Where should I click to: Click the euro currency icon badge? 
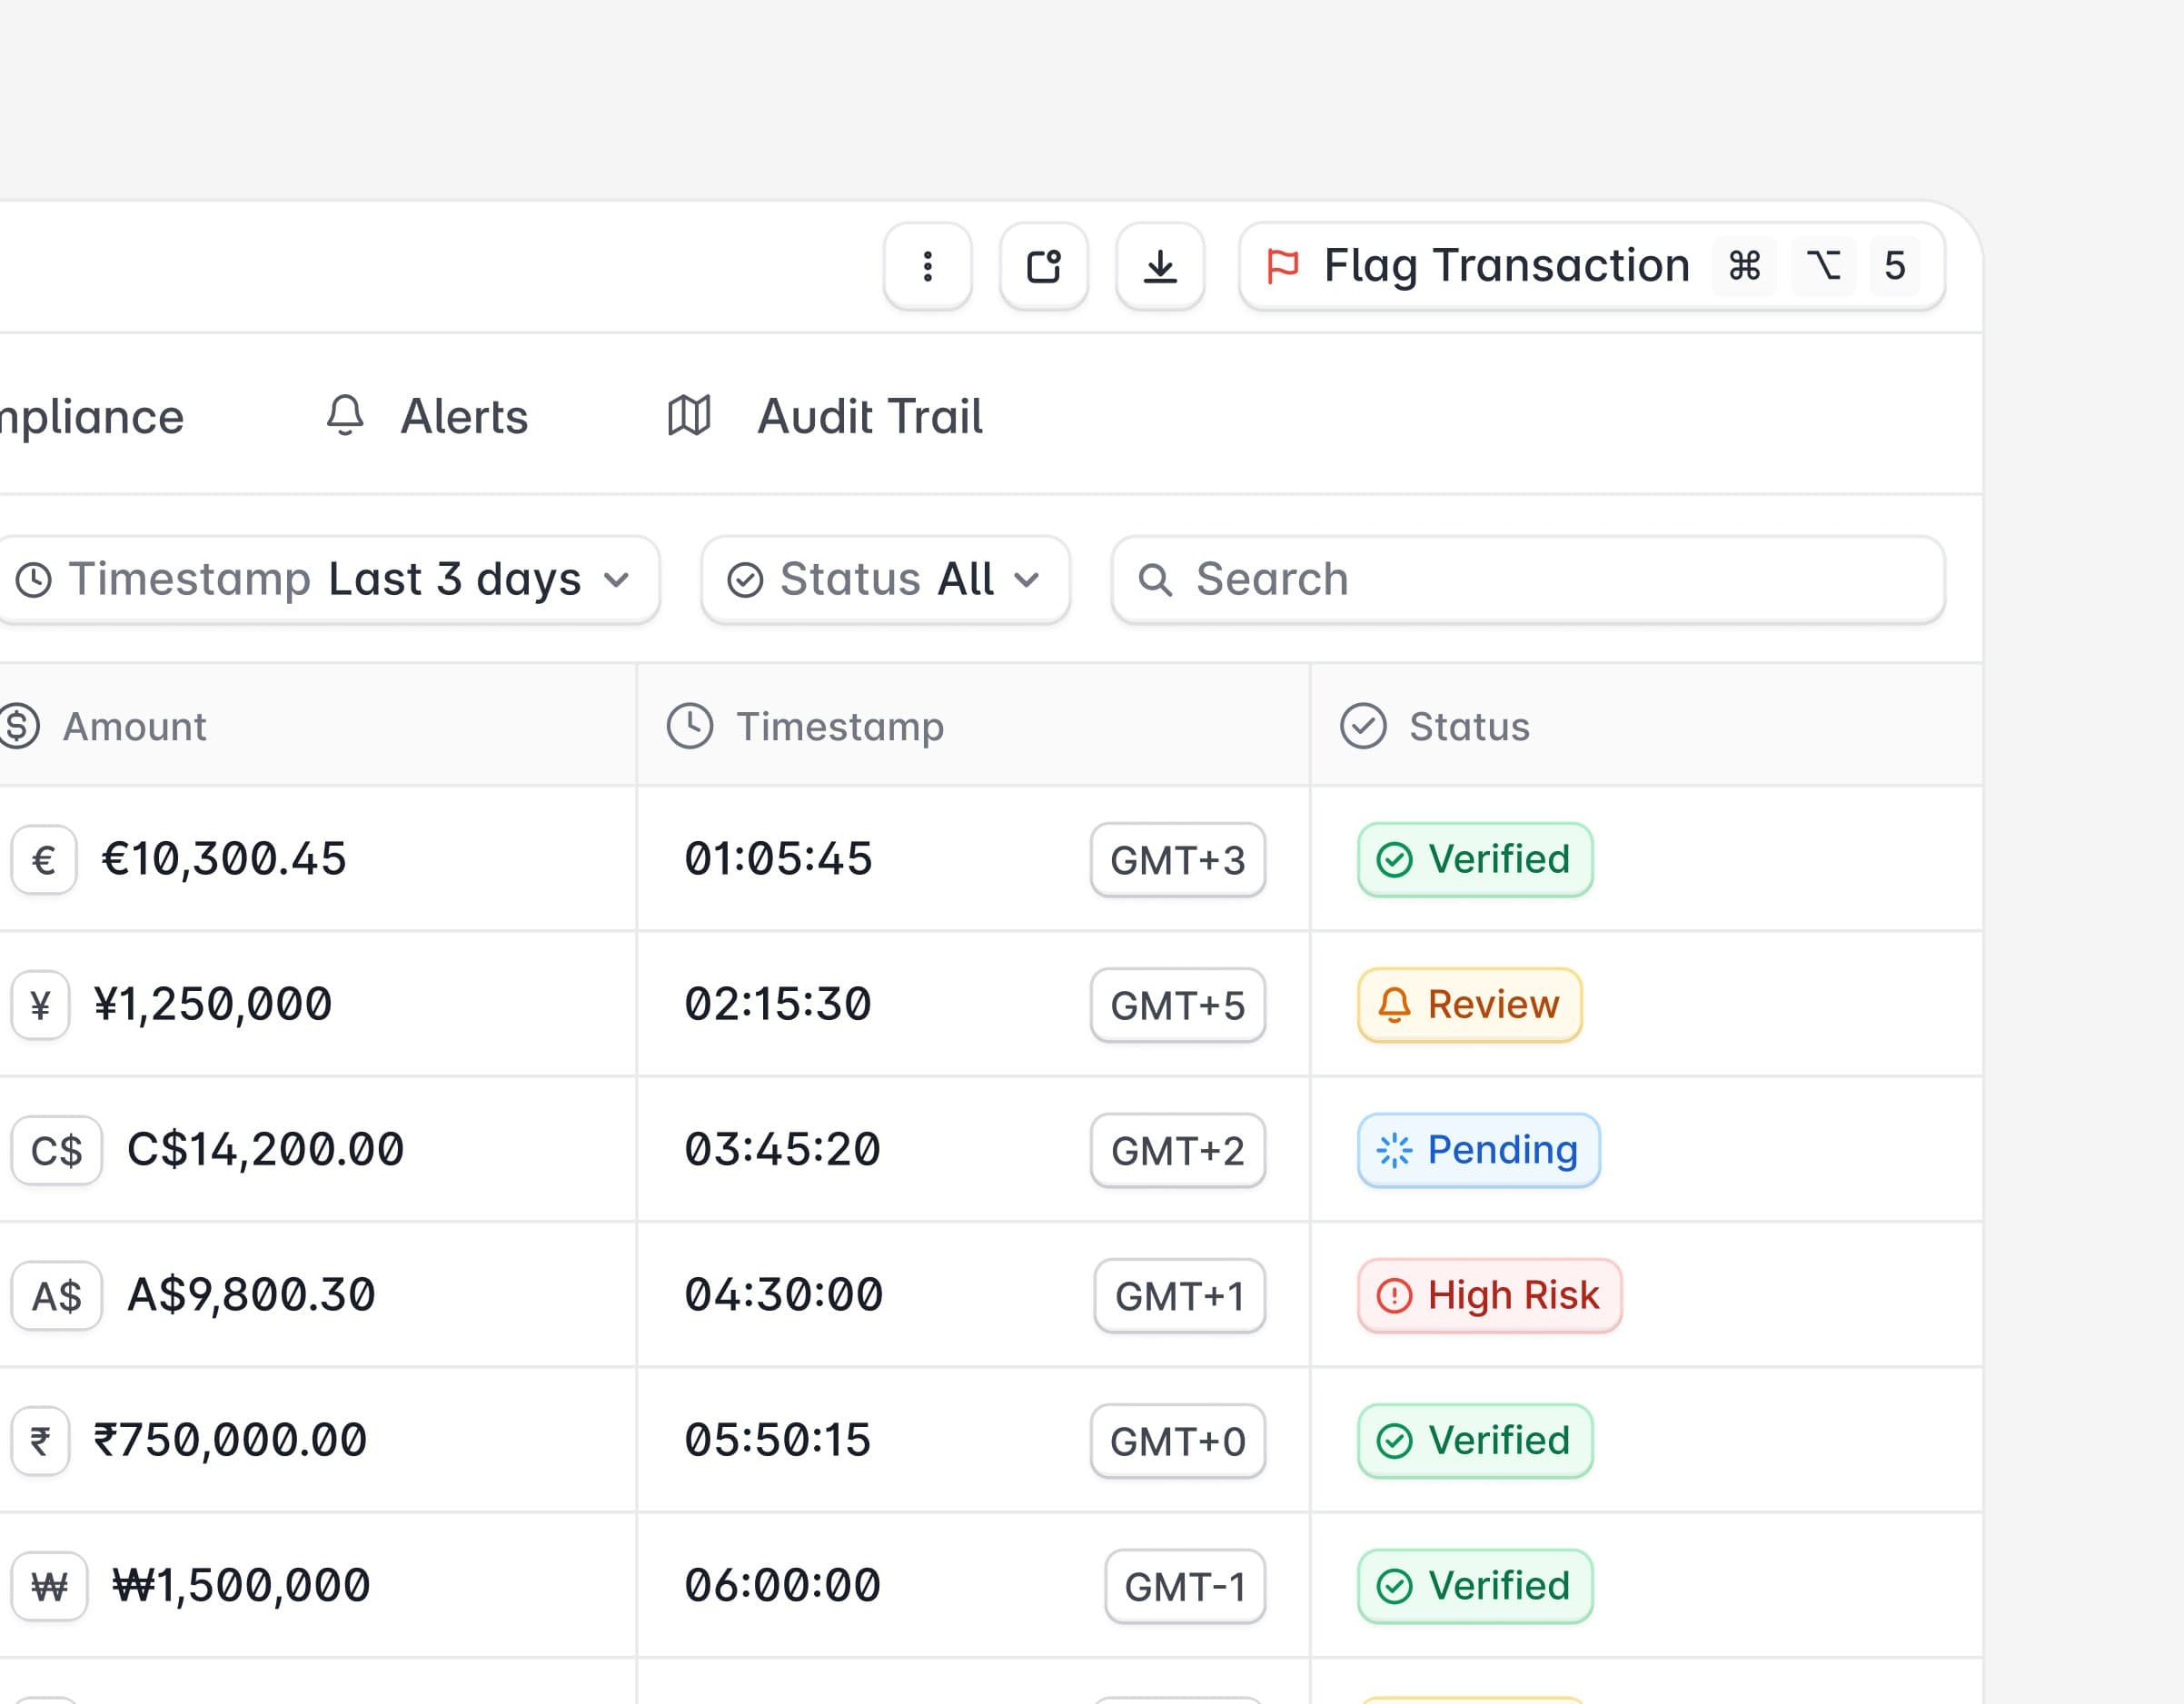[43, 860]
